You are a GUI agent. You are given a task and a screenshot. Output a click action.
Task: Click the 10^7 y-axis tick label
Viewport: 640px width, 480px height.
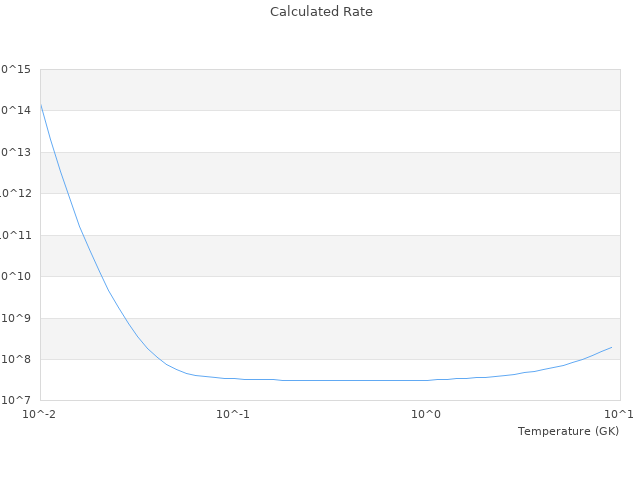18,400
